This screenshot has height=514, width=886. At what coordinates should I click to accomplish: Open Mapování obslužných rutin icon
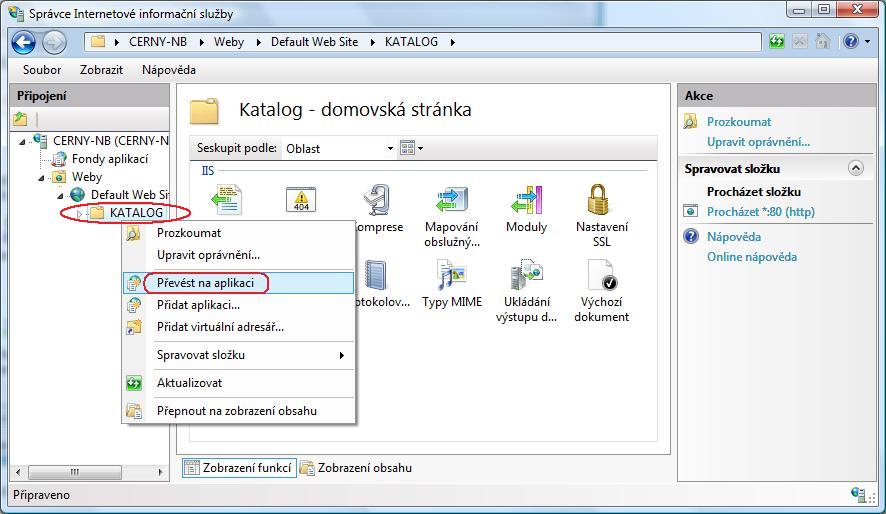pyautogui.click(x=451, y=201)
